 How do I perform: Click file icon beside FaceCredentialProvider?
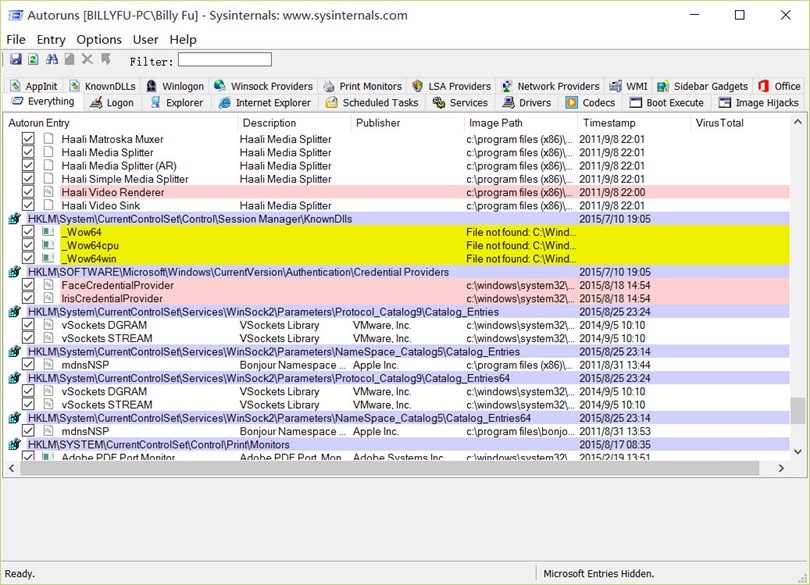(x=48, y=285)
